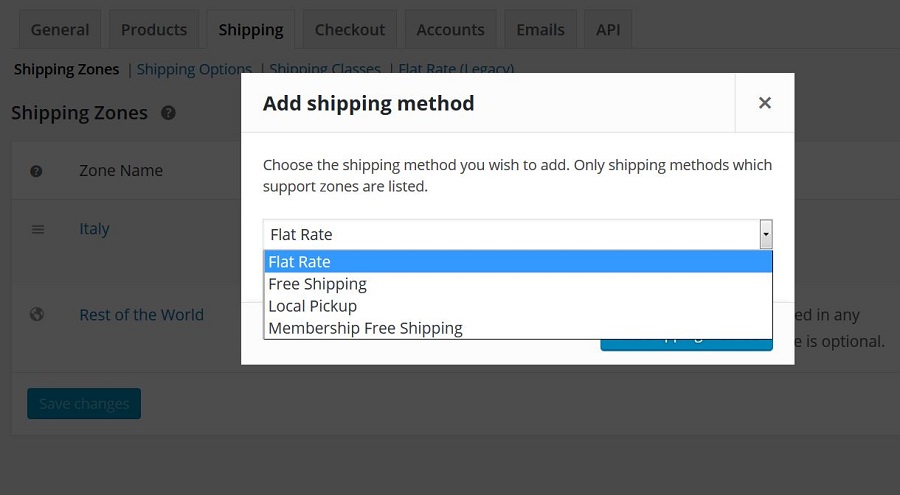The image size is (900, 495).
Task: Go to the Checkout tab
Action: pos(350,29)
